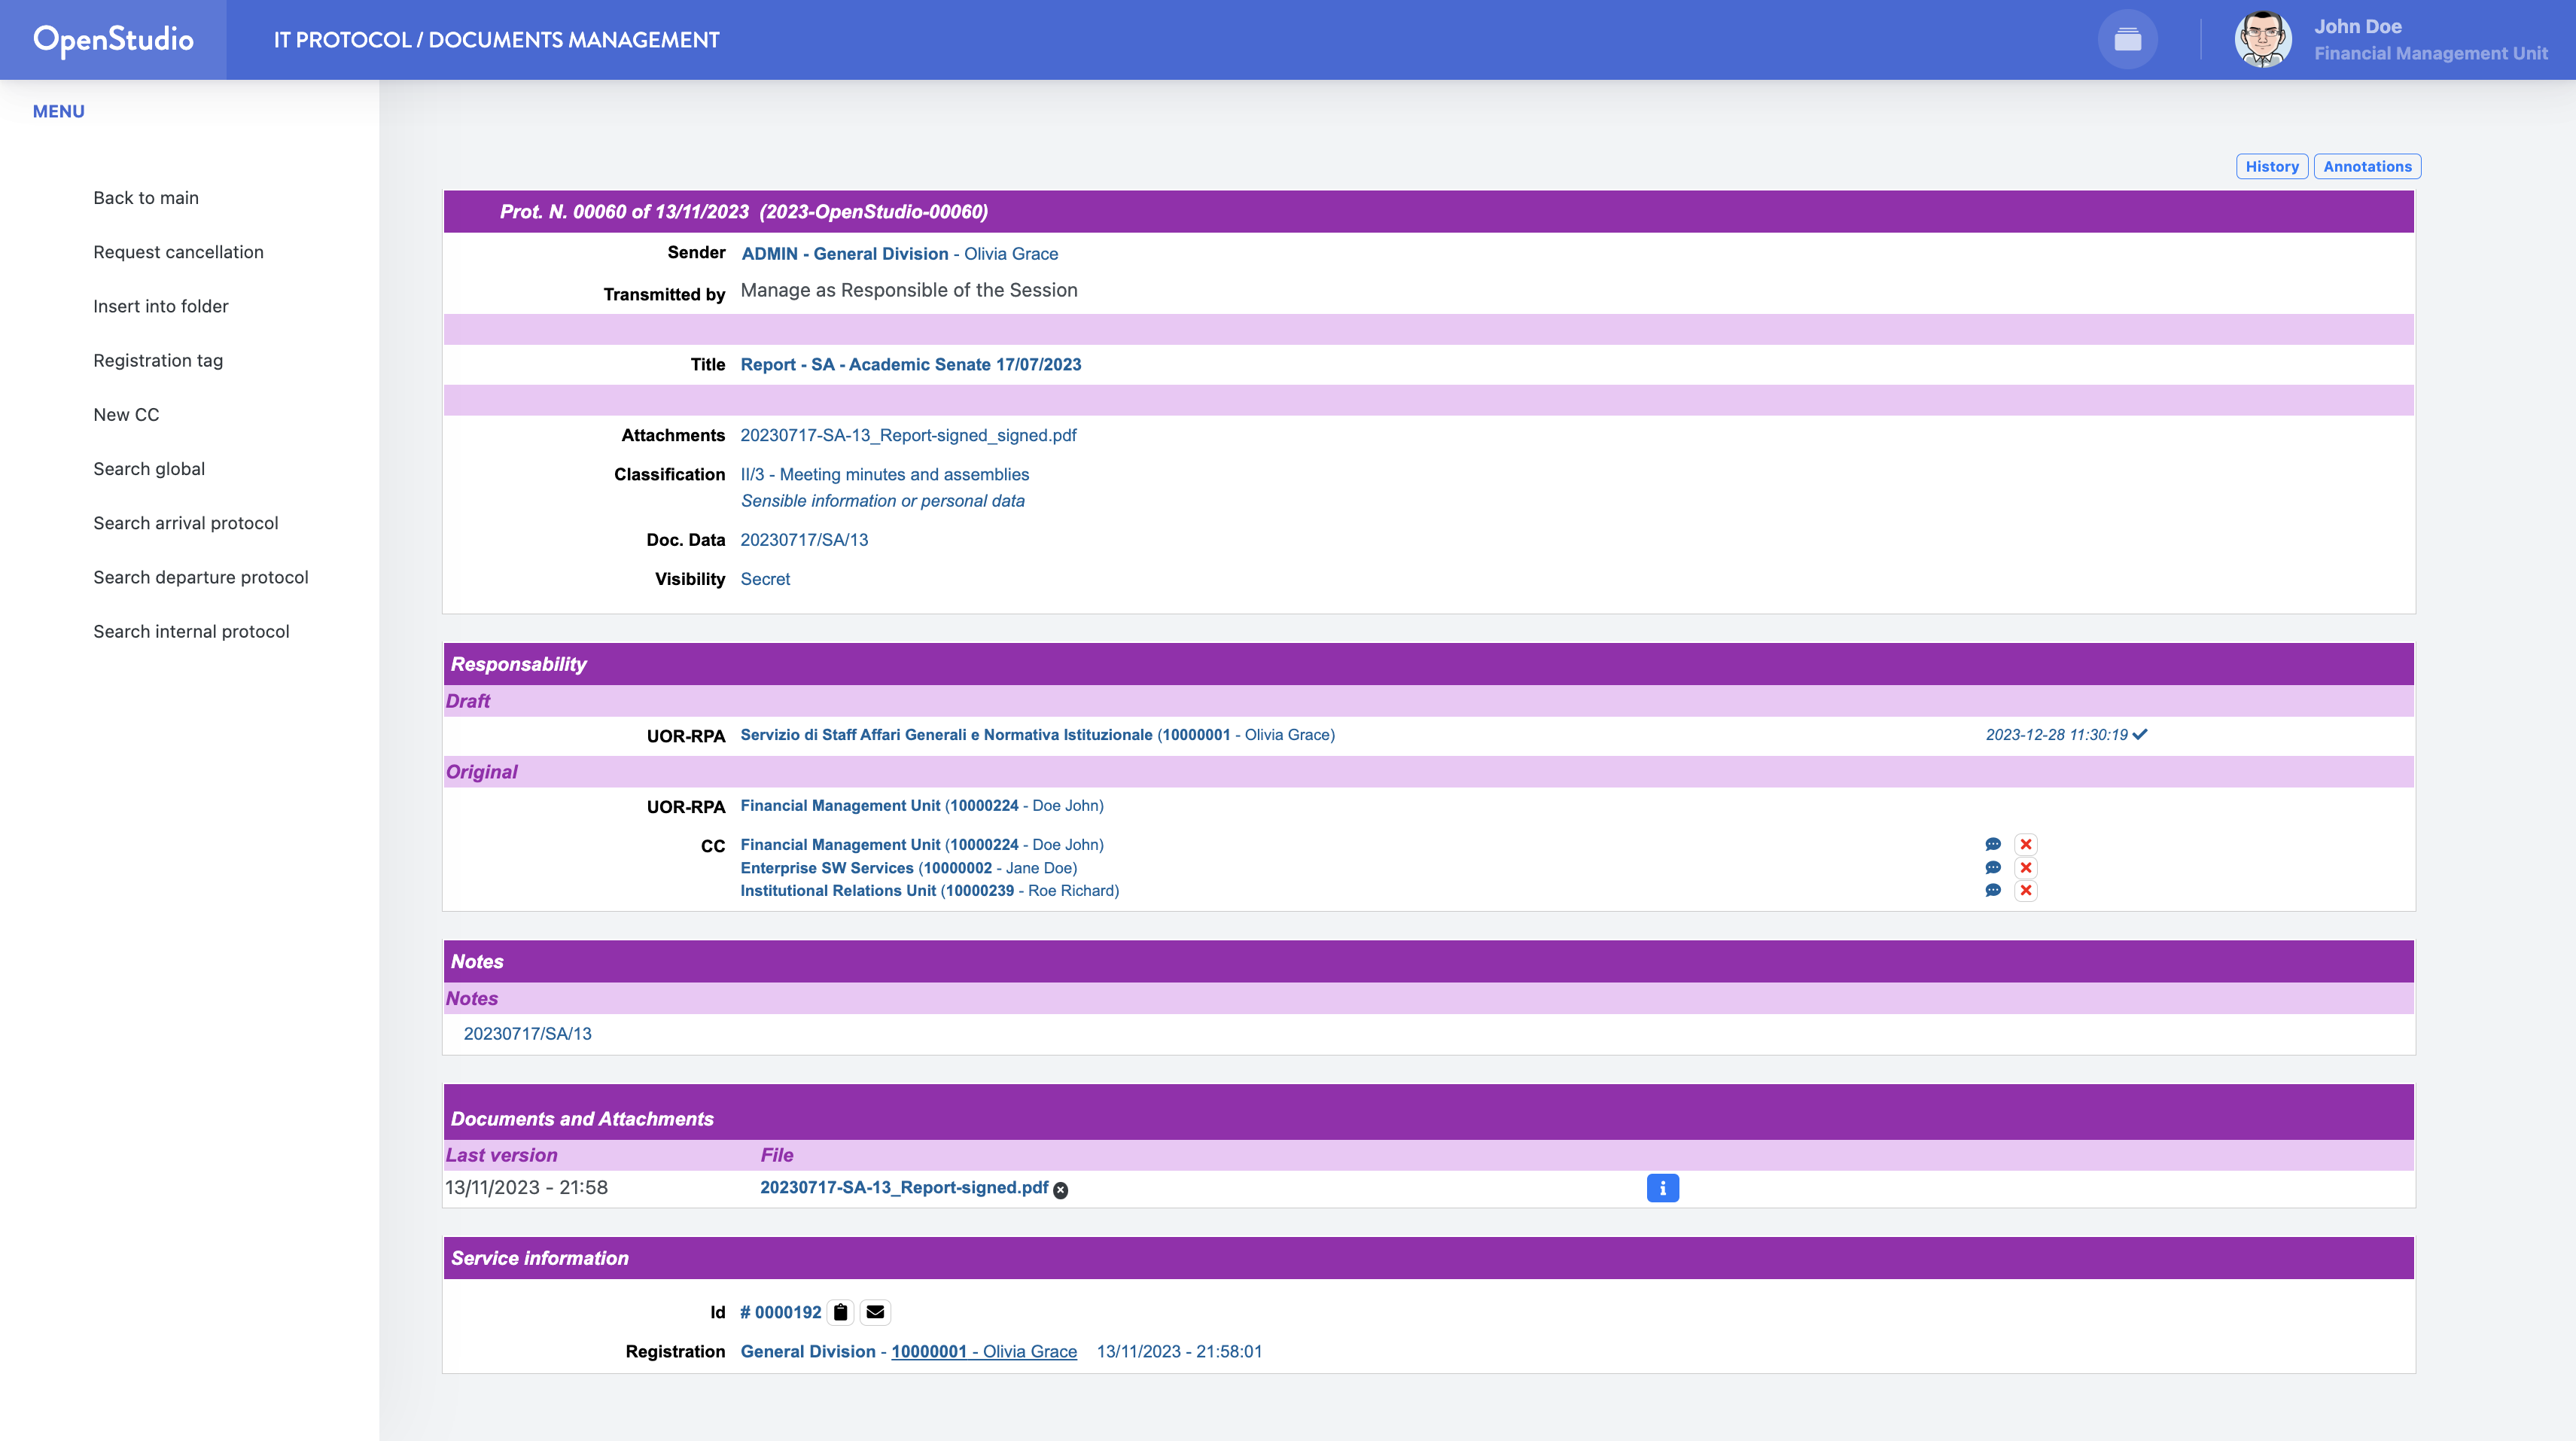Open the folder icon in the header

click(x=2127, y=40)
